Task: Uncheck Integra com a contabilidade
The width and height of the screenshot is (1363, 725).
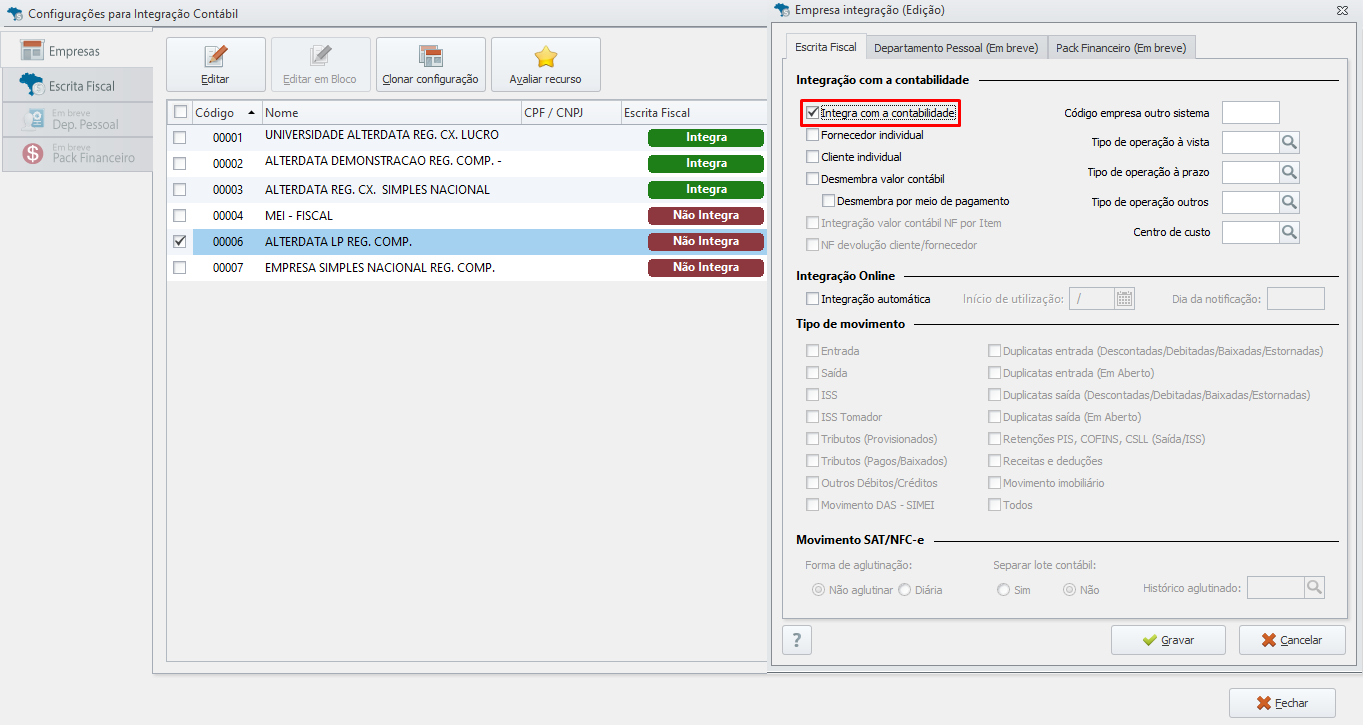Action: 813,113
